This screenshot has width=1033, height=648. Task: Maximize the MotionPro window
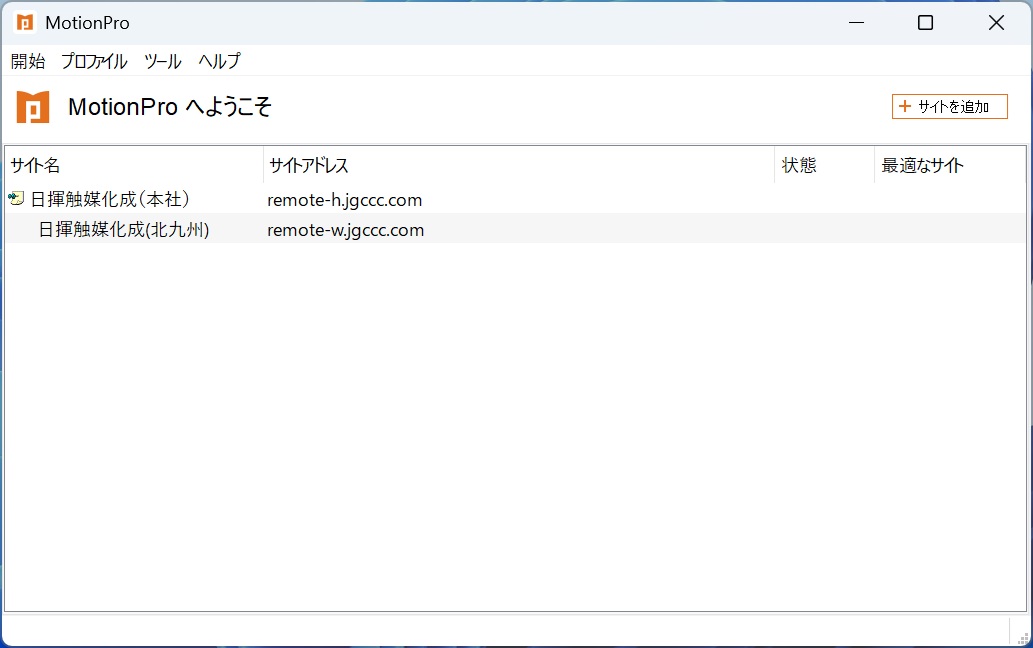coord(926,23)
